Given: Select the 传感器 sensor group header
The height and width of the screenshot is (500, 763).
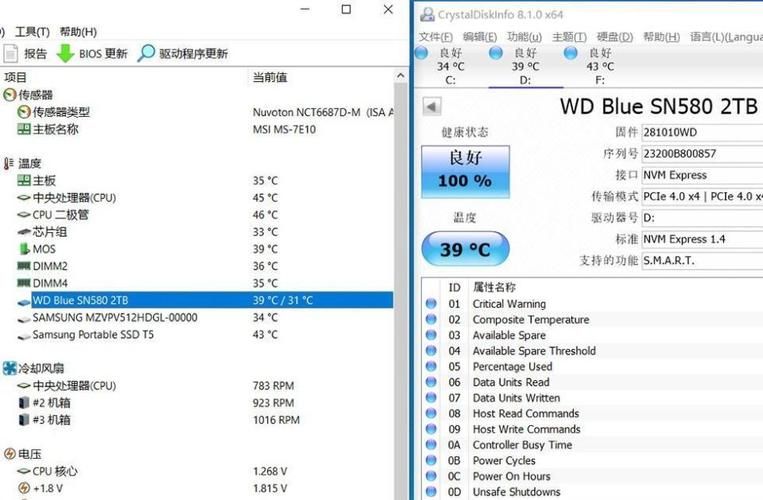Looking at the screenshot, I should (35, 95).
